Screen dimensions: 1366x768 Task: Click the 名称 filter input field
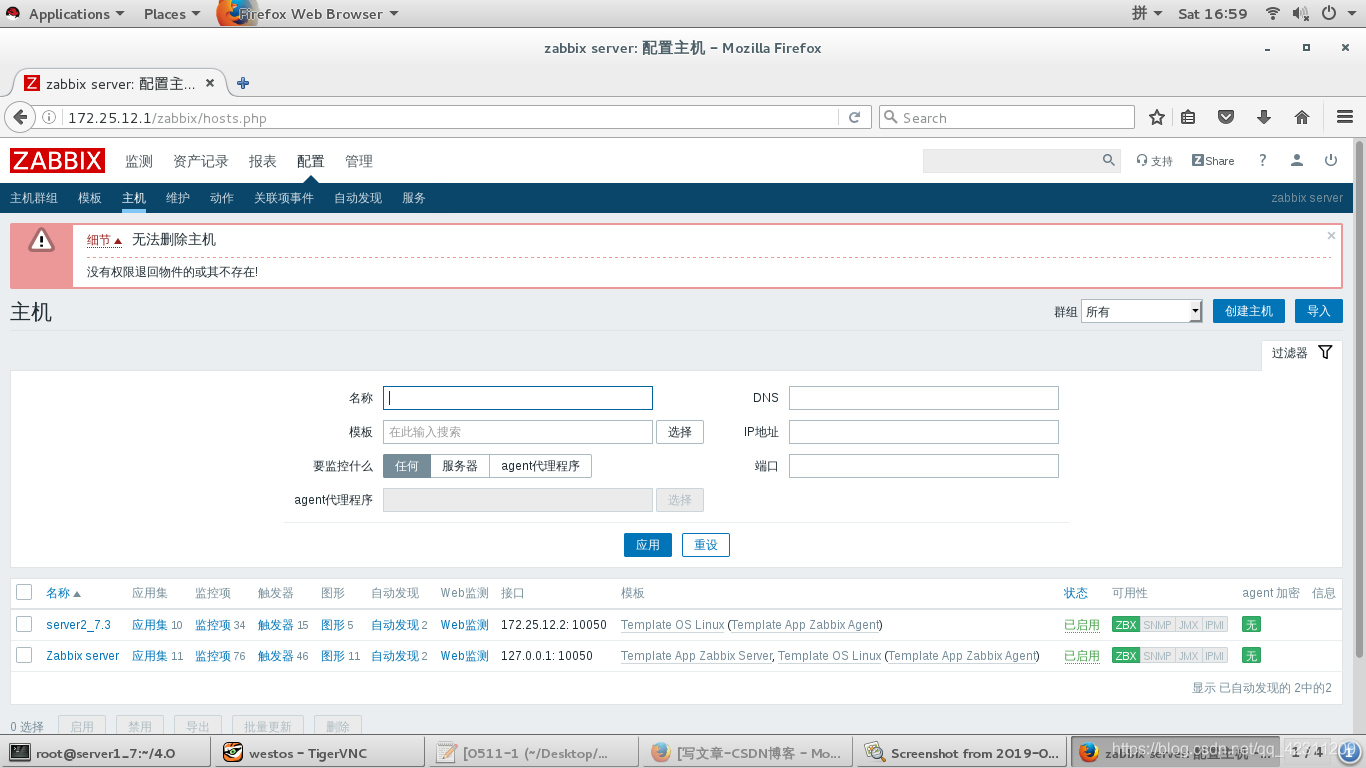518,398
